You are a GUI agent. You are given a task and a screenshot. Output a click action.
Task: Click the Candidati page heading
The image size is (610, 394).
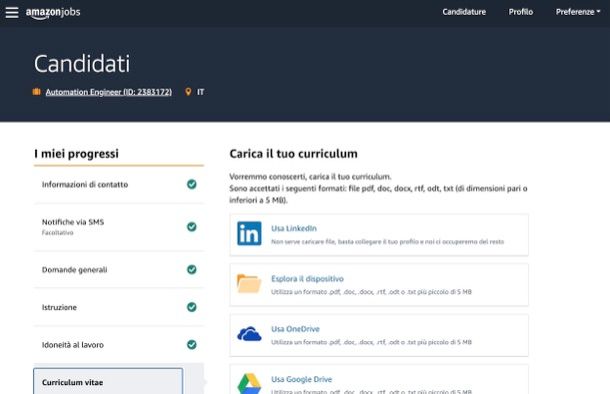point(82,63)
